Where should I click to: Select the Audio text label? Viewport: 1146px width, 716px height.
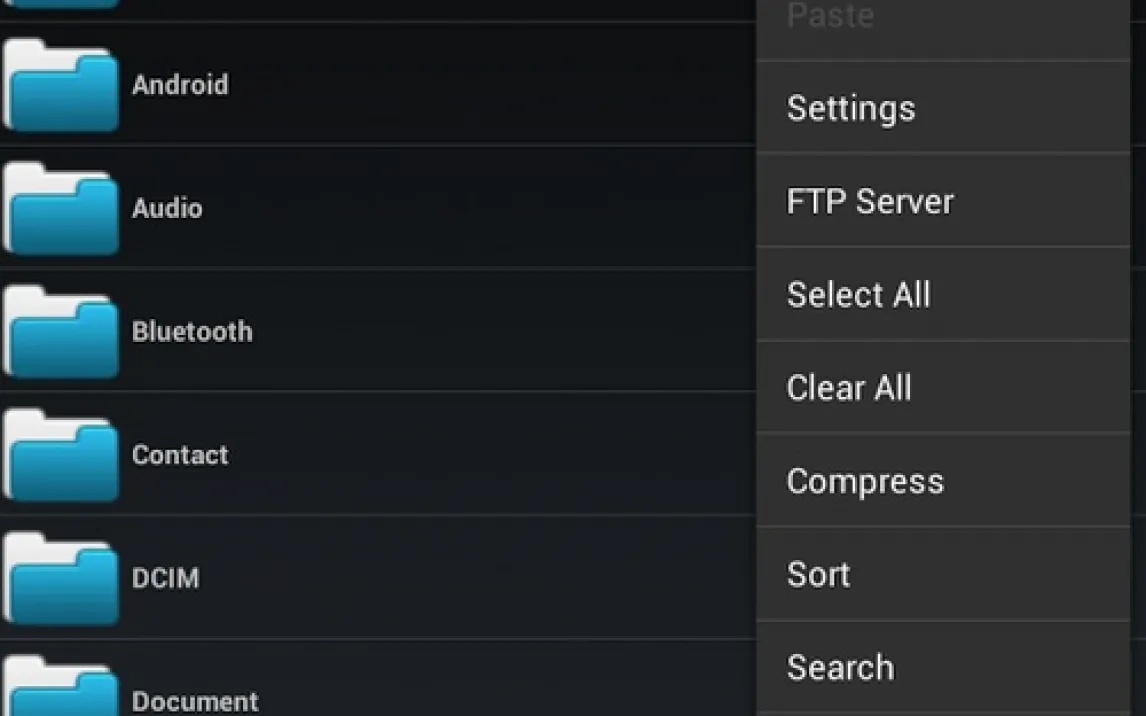[167, 208]
